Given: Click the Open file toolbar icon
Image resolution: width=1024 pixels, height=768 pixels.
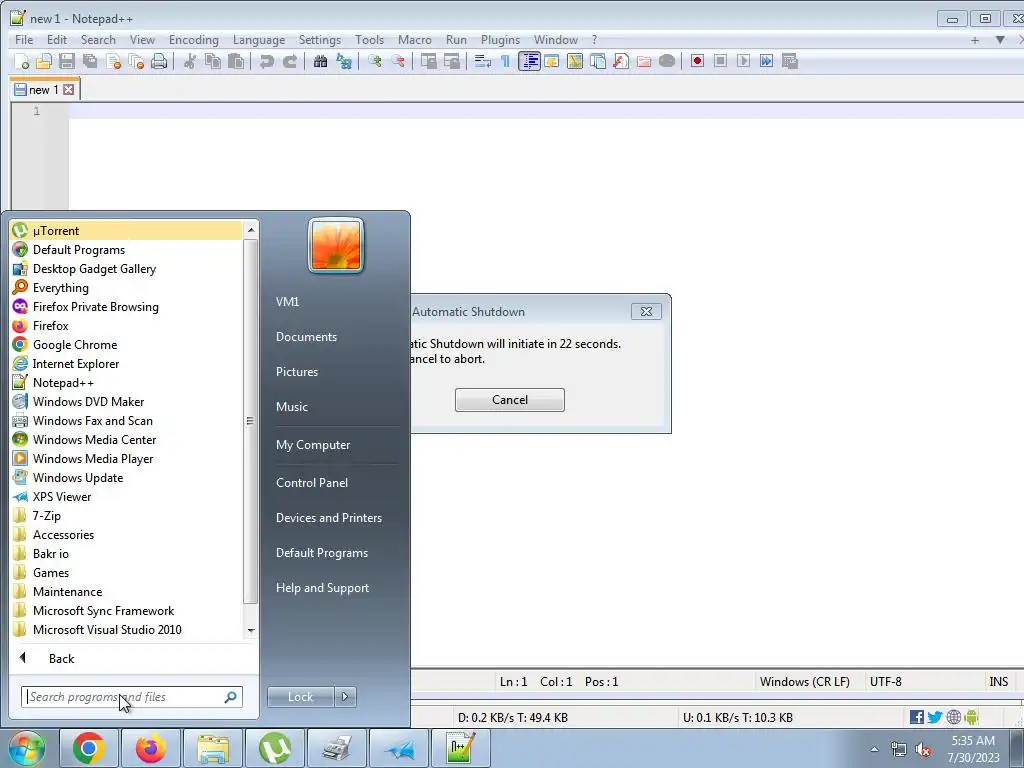Looking at the screenshot, I should pos(44,61).
